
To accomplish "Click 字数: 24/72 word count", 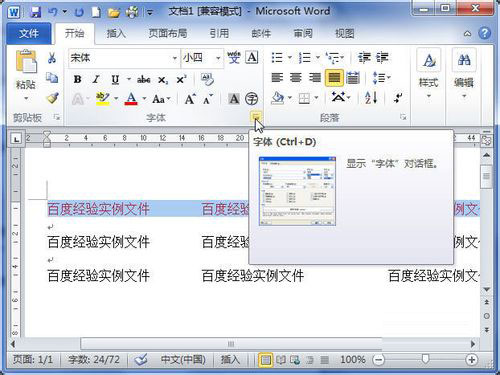I will tap(94, 360).
